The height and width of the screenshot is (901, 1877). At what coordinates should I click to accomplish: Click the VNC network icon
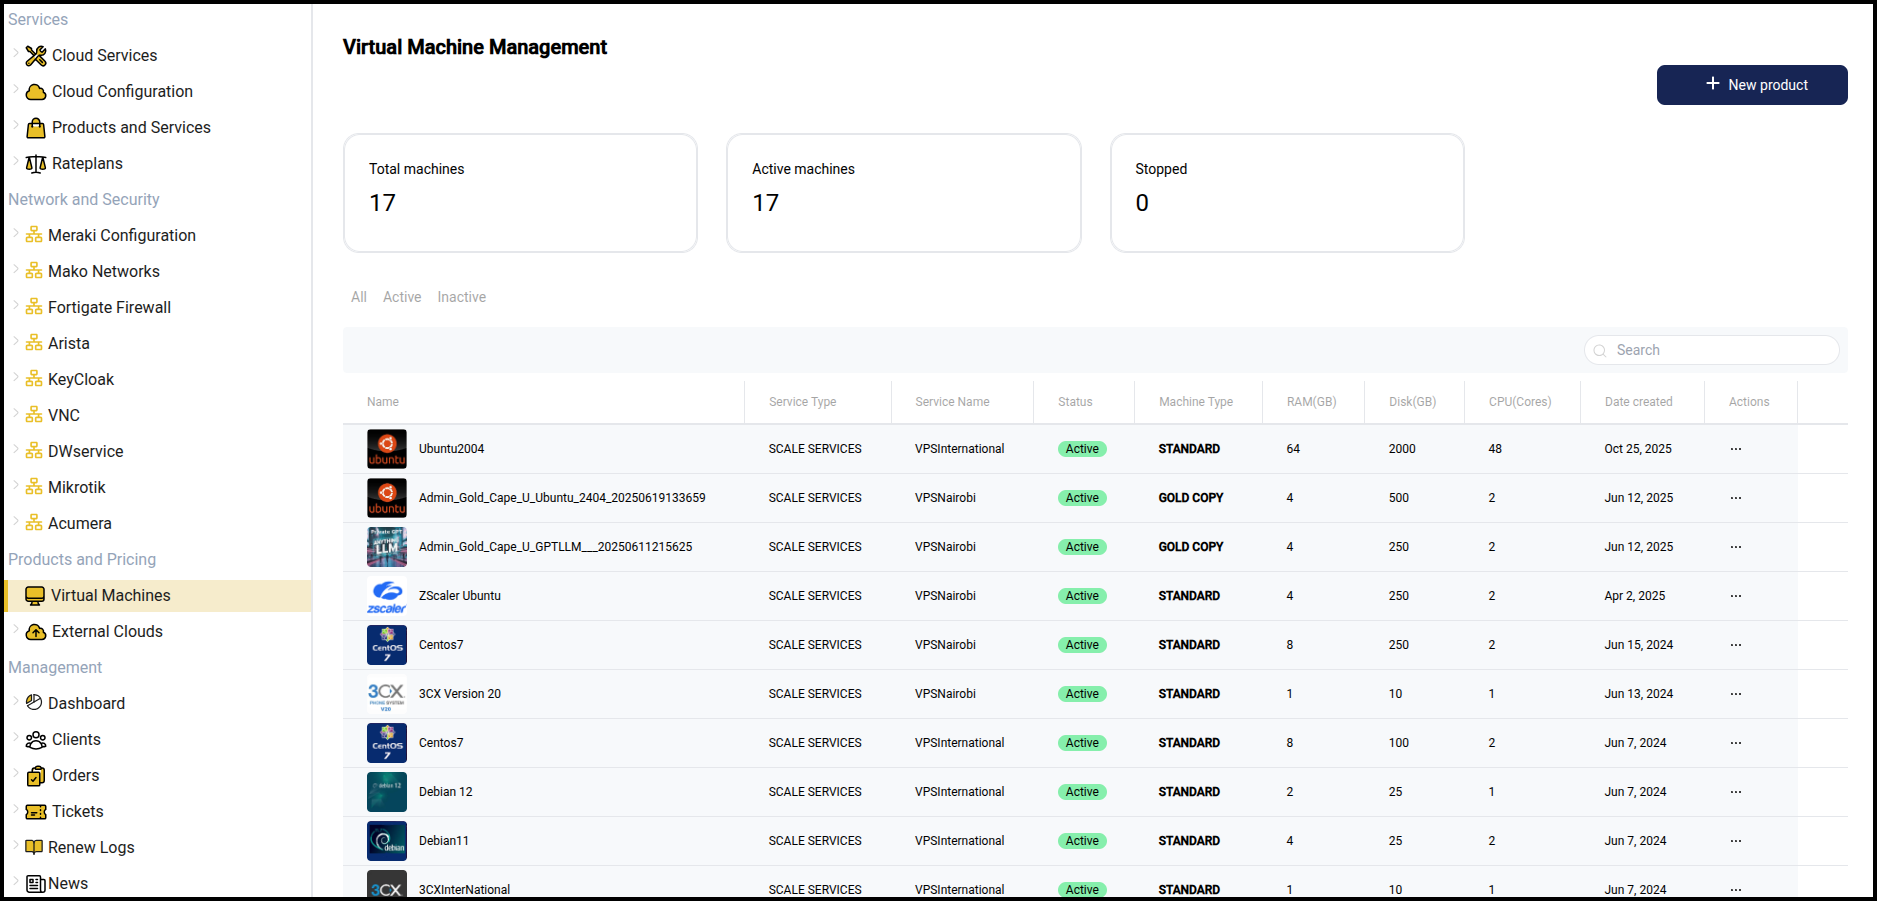[34, 416]
